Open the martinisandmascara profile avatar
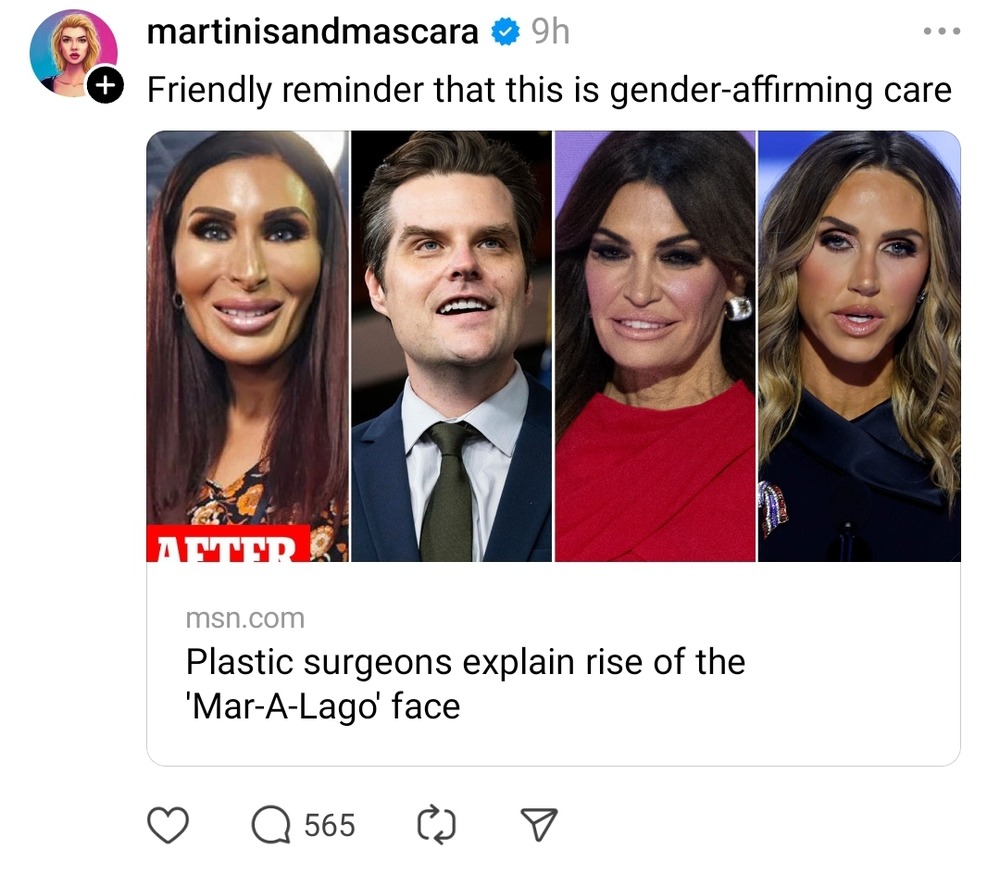 click(73, 52)
